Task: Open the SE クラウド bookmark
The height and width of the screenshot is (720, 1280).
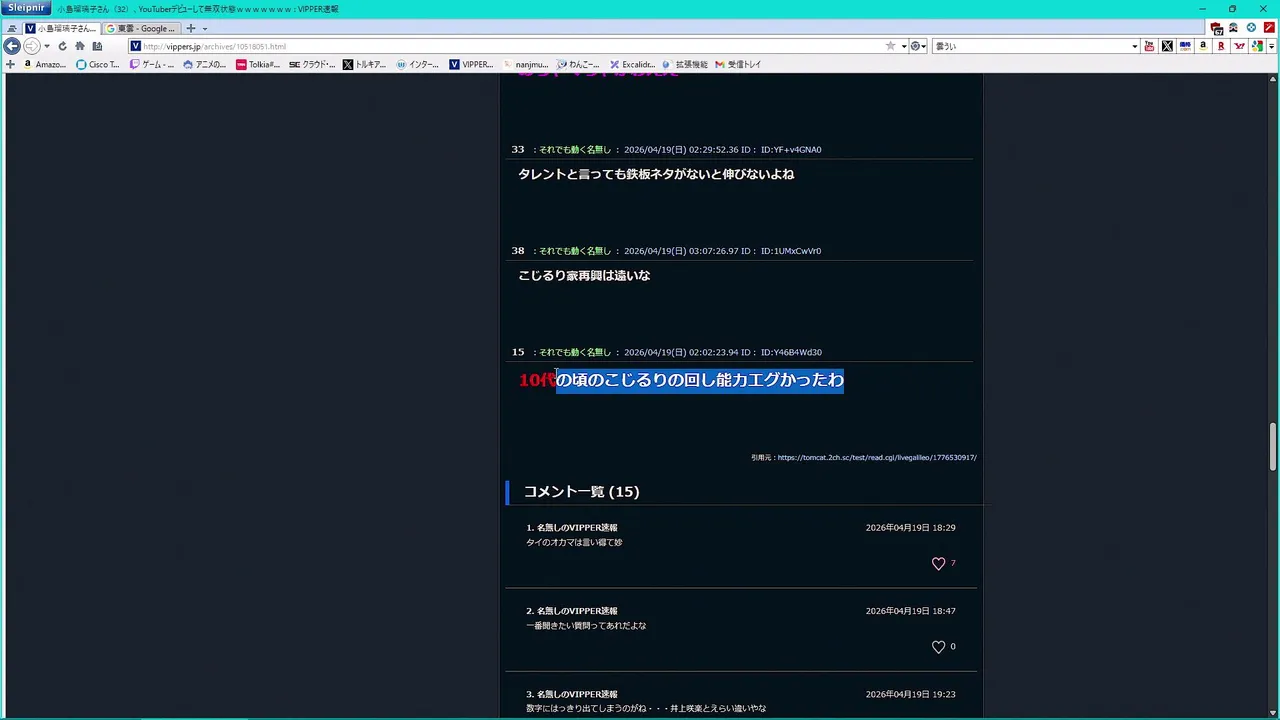Action: [x=312, y=64]
